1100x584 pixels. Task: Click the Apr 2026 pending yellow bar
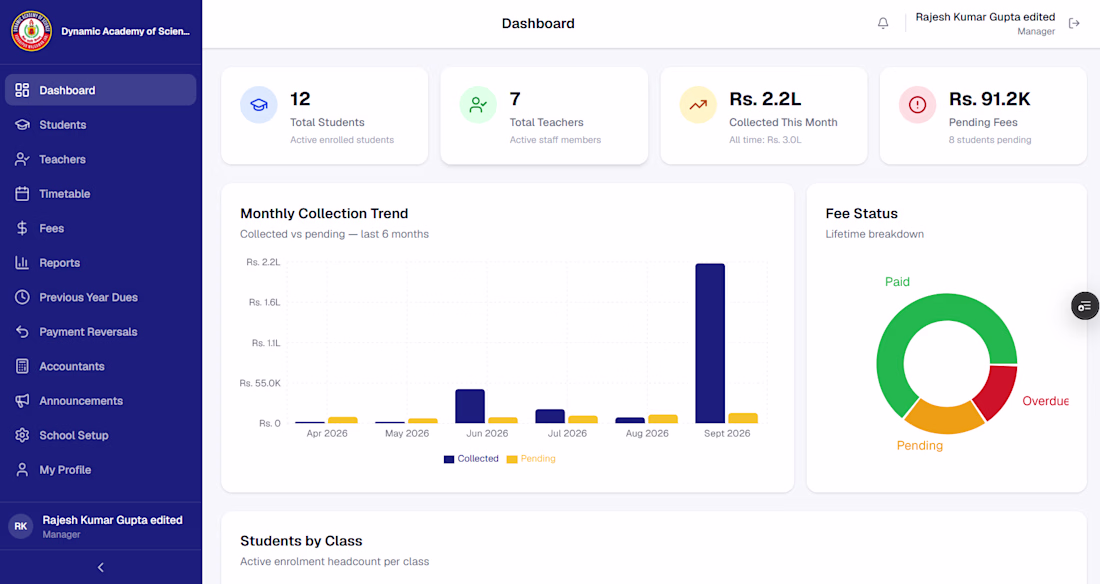pos(342,420)
